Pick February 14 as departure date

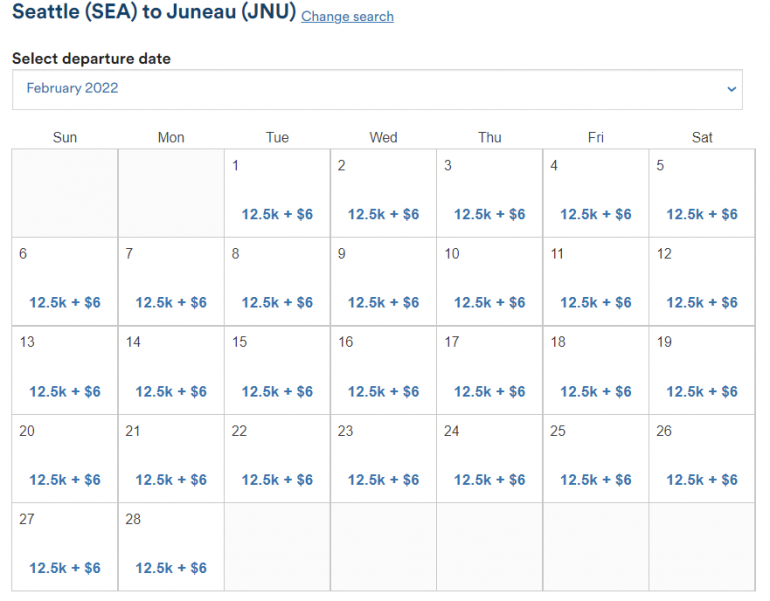click(x=171, y=370)
